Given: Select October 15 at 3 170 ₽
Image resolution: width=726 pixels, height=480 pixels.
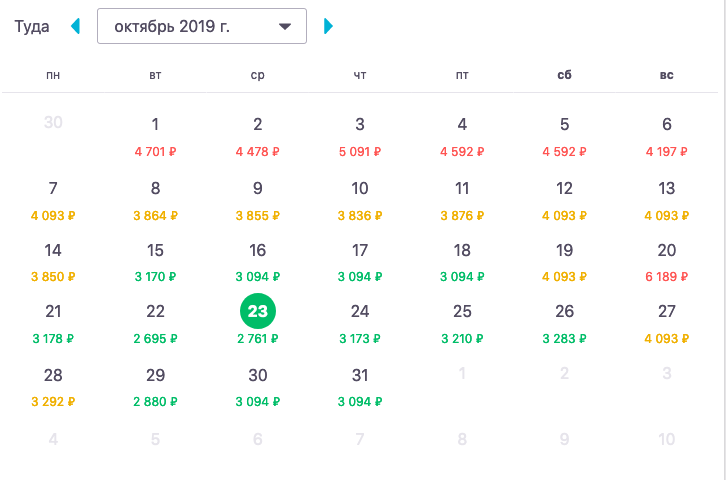Looking at the screenshot, I should tap(155, 260).
